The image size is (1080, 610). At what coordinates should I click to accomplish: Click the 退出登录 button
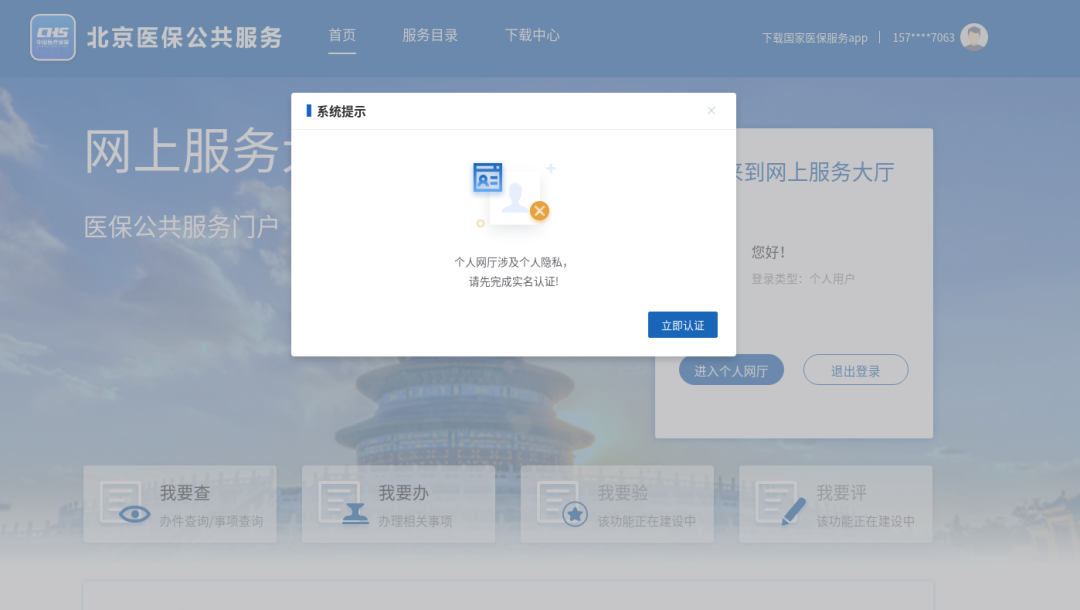[855, 370]
